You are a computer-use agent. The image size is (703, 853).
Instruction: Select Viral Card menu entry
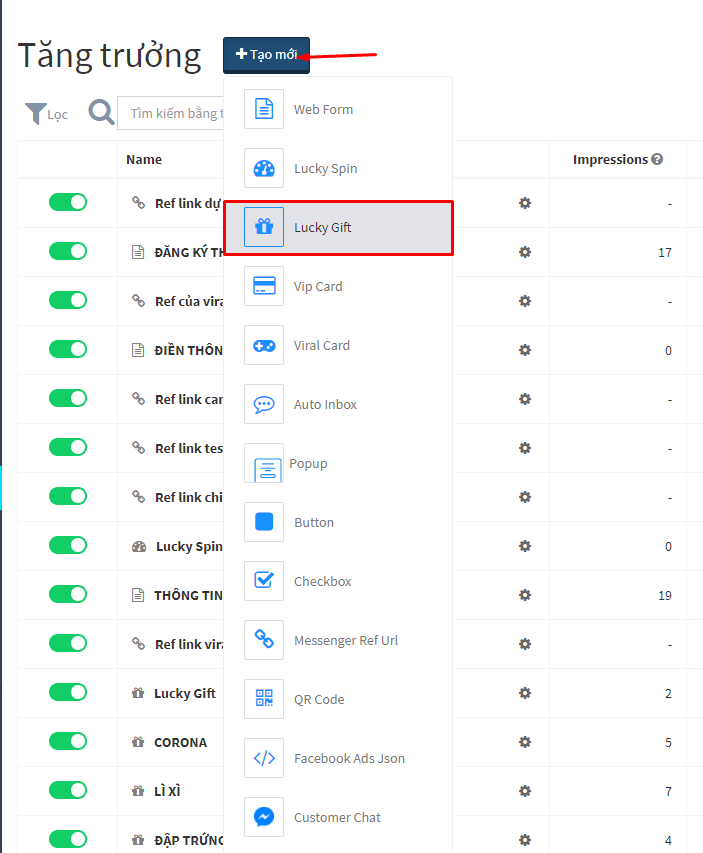pyautogui.click(x=338, y=345)
